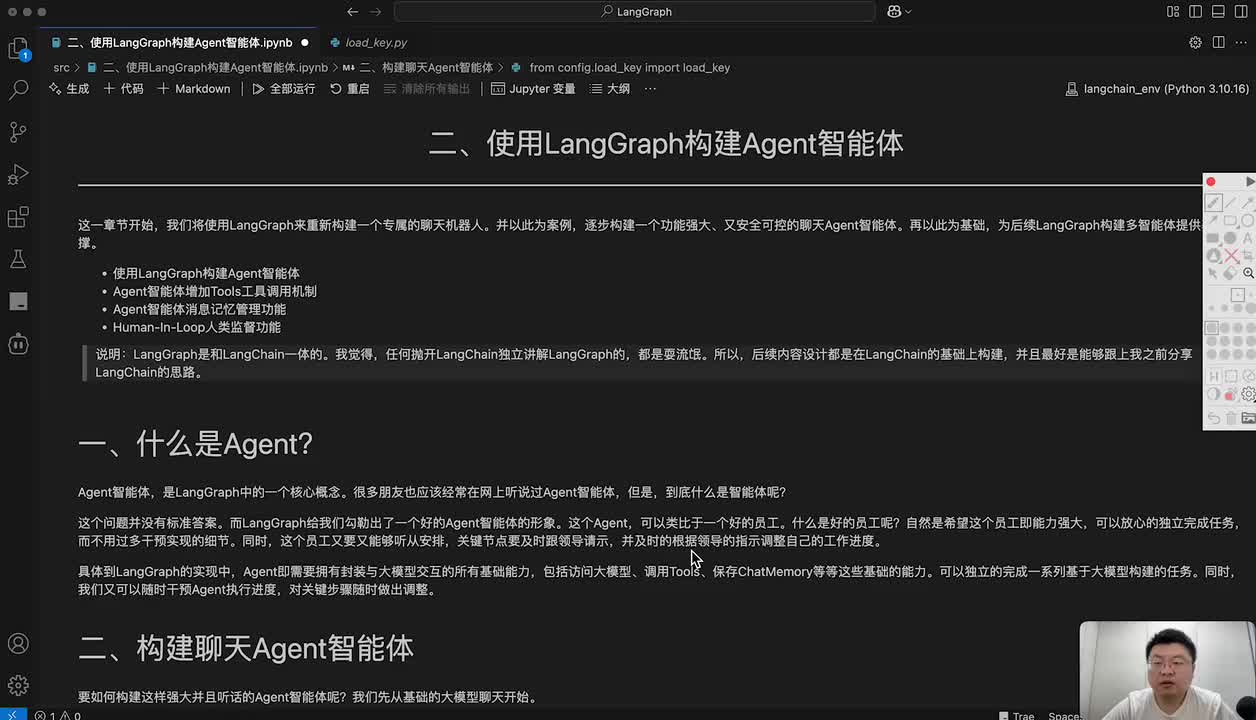Image resolution: width=1256 pixels, height=720 pixels.
Task: Open the Manage gear in activity bar
Action: [x=18, y=686]
